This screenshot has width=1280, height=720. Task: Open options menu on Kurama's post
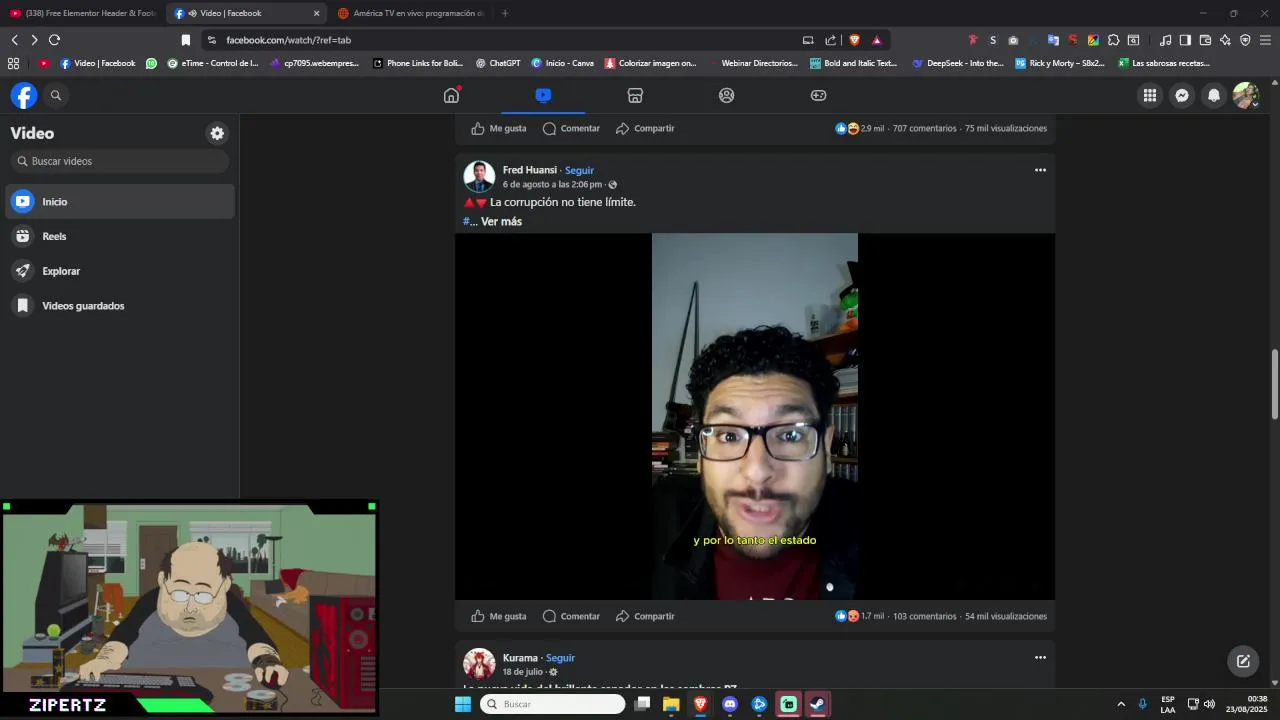click(x=1040, y=658)
